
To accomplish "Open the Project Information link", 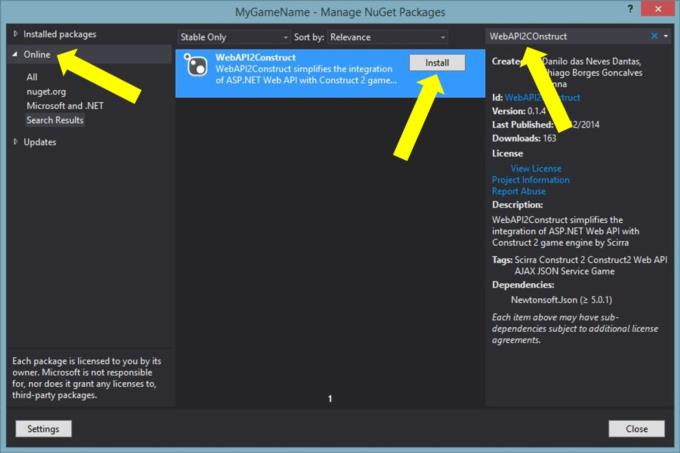I will coord(530,180).
